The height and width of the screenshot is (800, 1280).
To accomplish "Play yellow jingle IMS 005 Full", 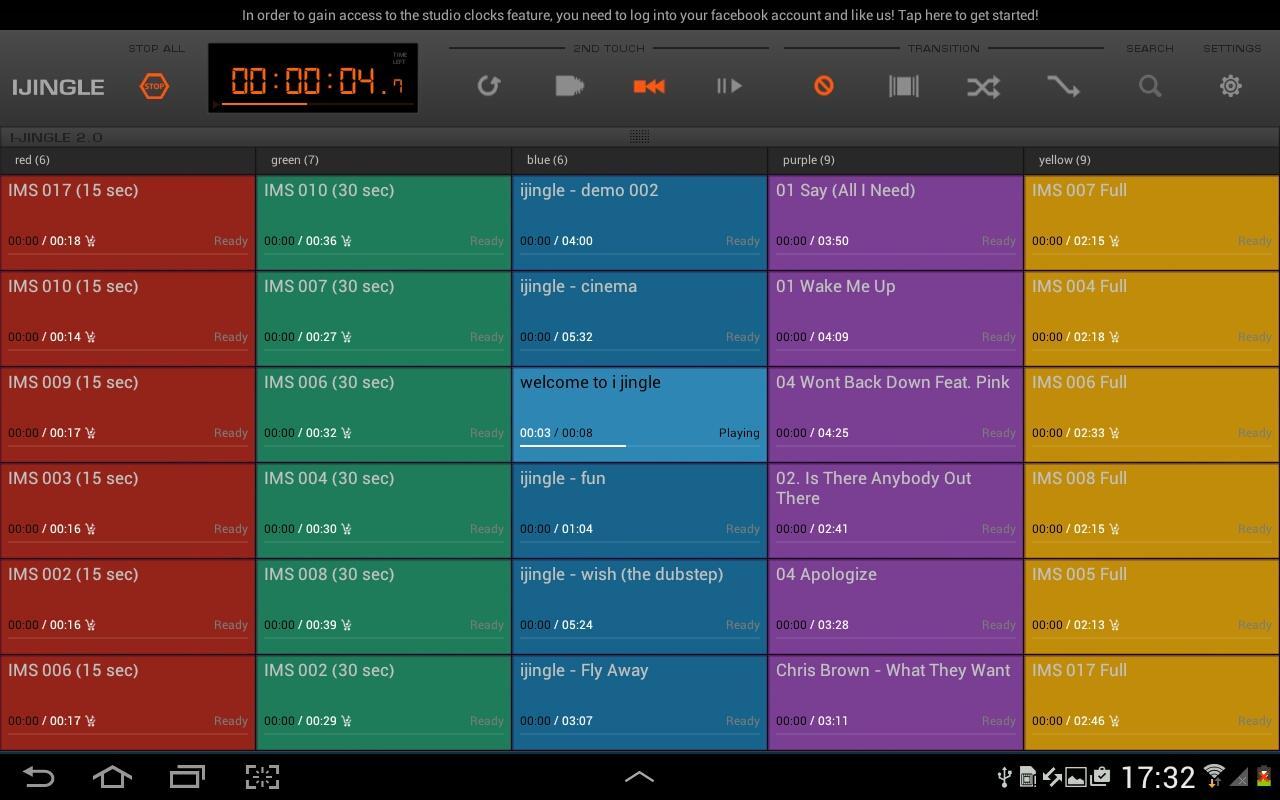I will coord(1152,606).
